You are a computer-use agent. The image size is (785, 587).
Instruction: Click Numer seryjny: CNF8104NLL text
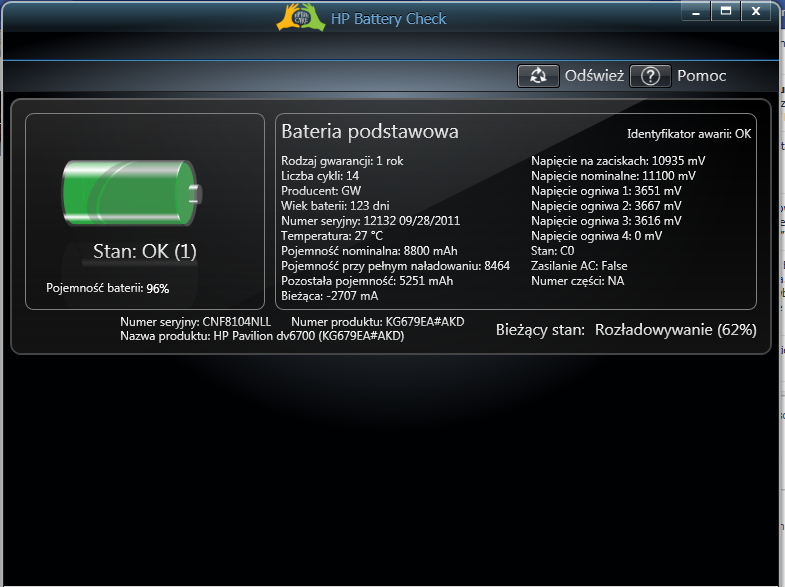195,322
